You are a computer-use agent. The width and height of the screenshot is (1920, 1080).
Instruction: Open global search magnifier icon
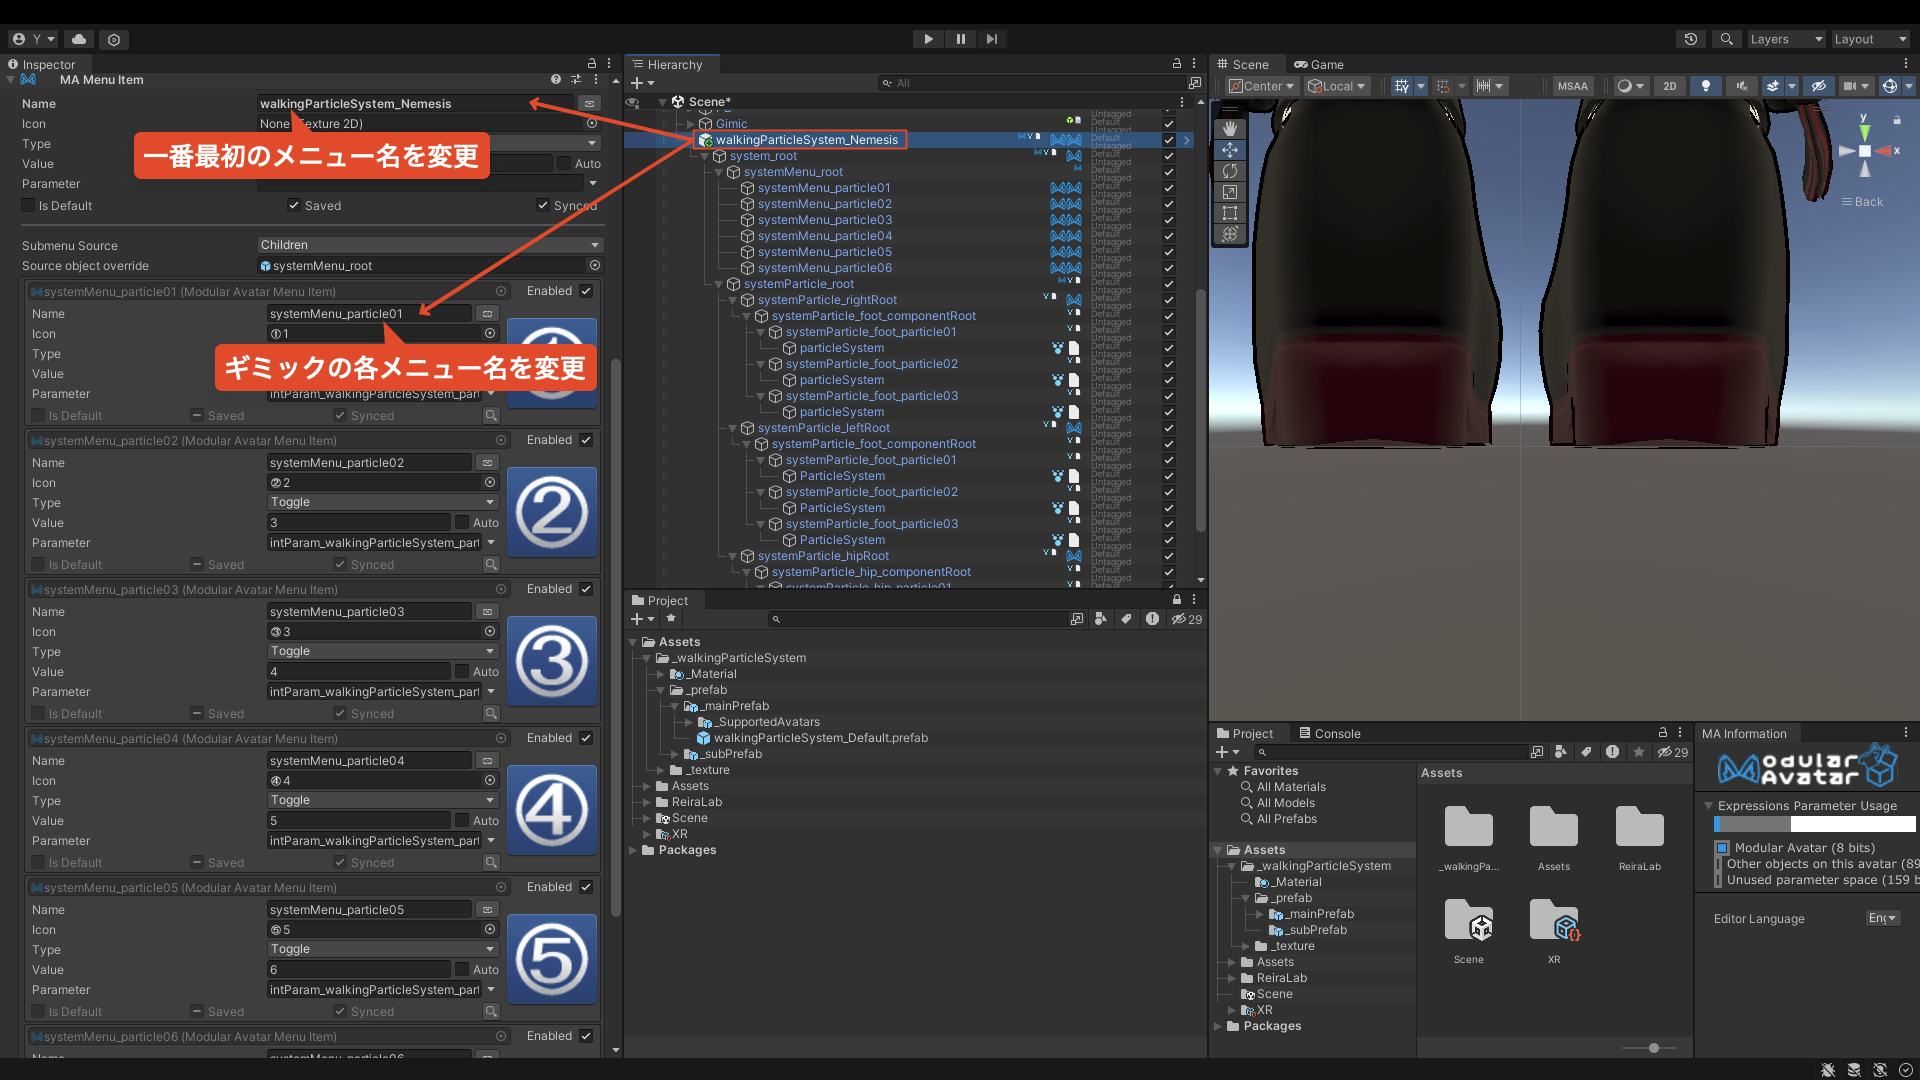[x=1726, y=39]
